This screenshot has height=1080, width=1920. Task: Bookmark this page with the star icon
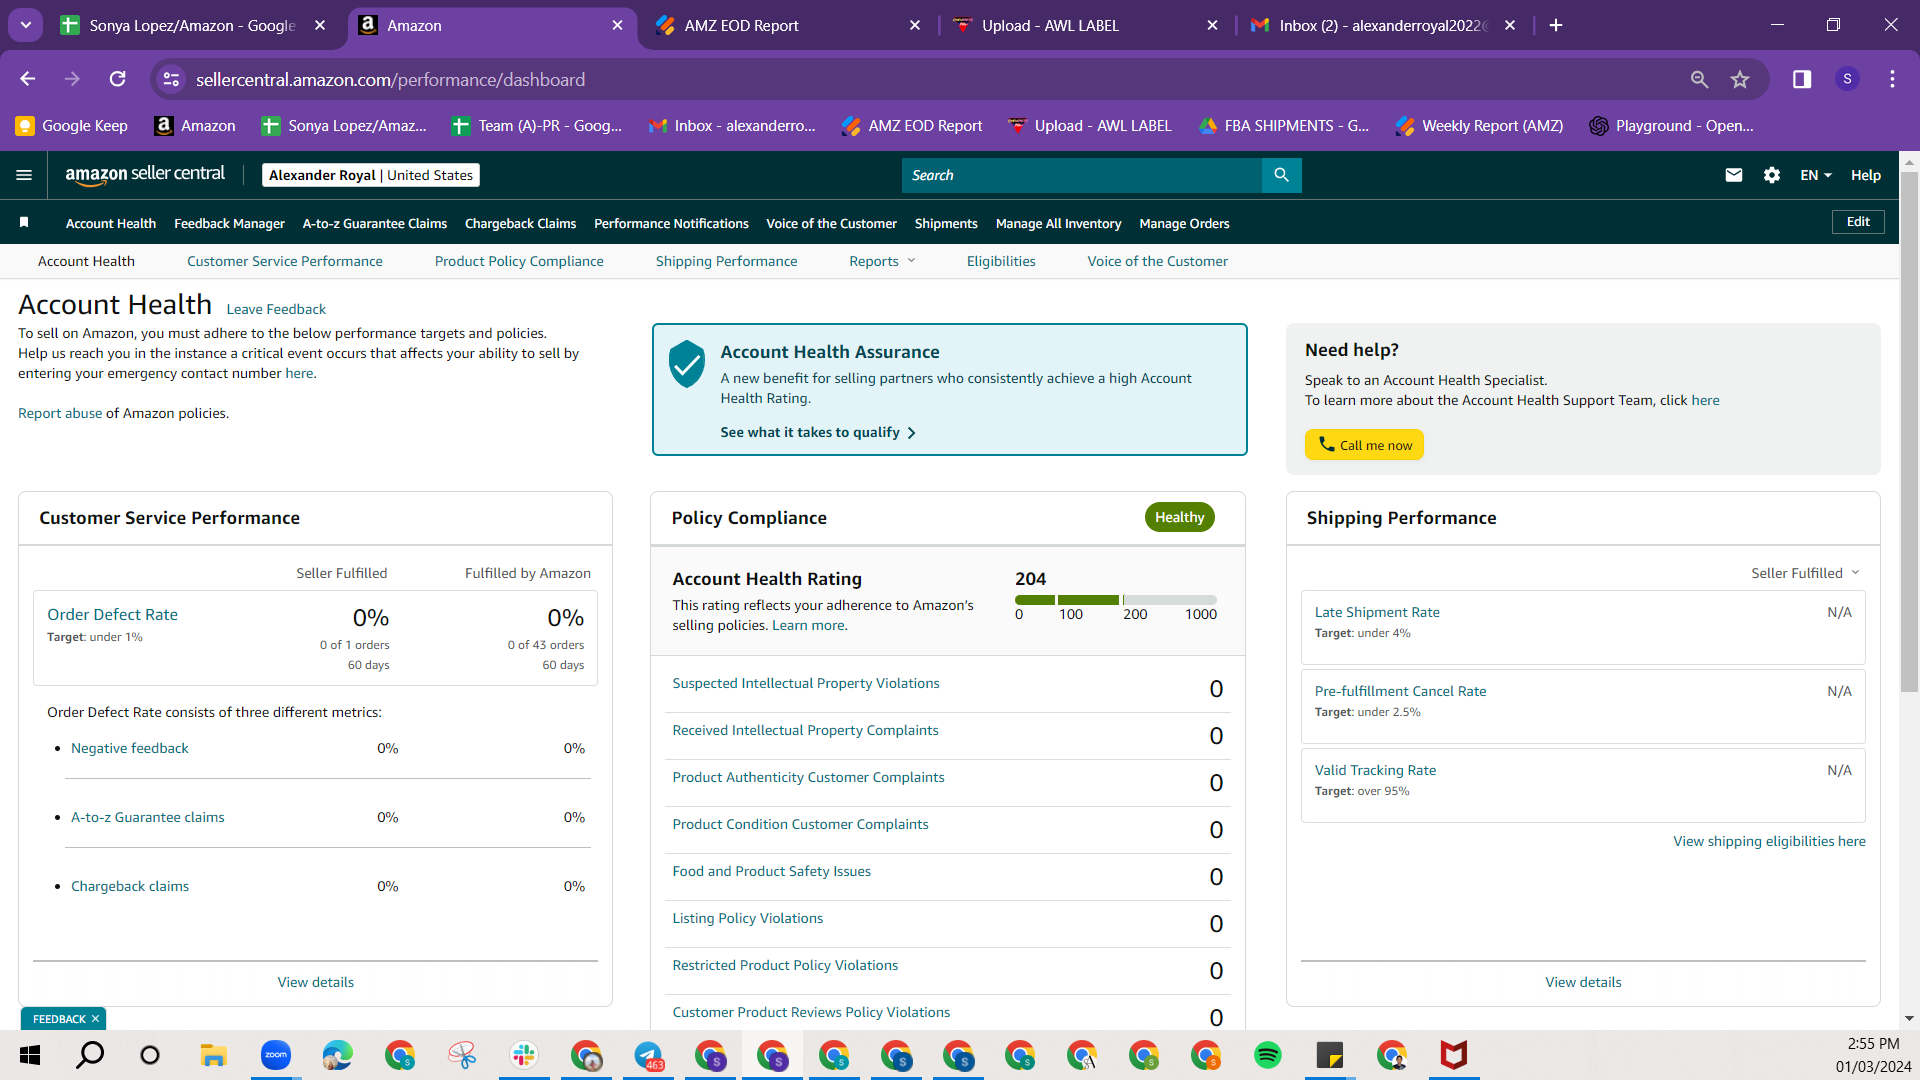pyautogui.click(x=1740, y=79)
